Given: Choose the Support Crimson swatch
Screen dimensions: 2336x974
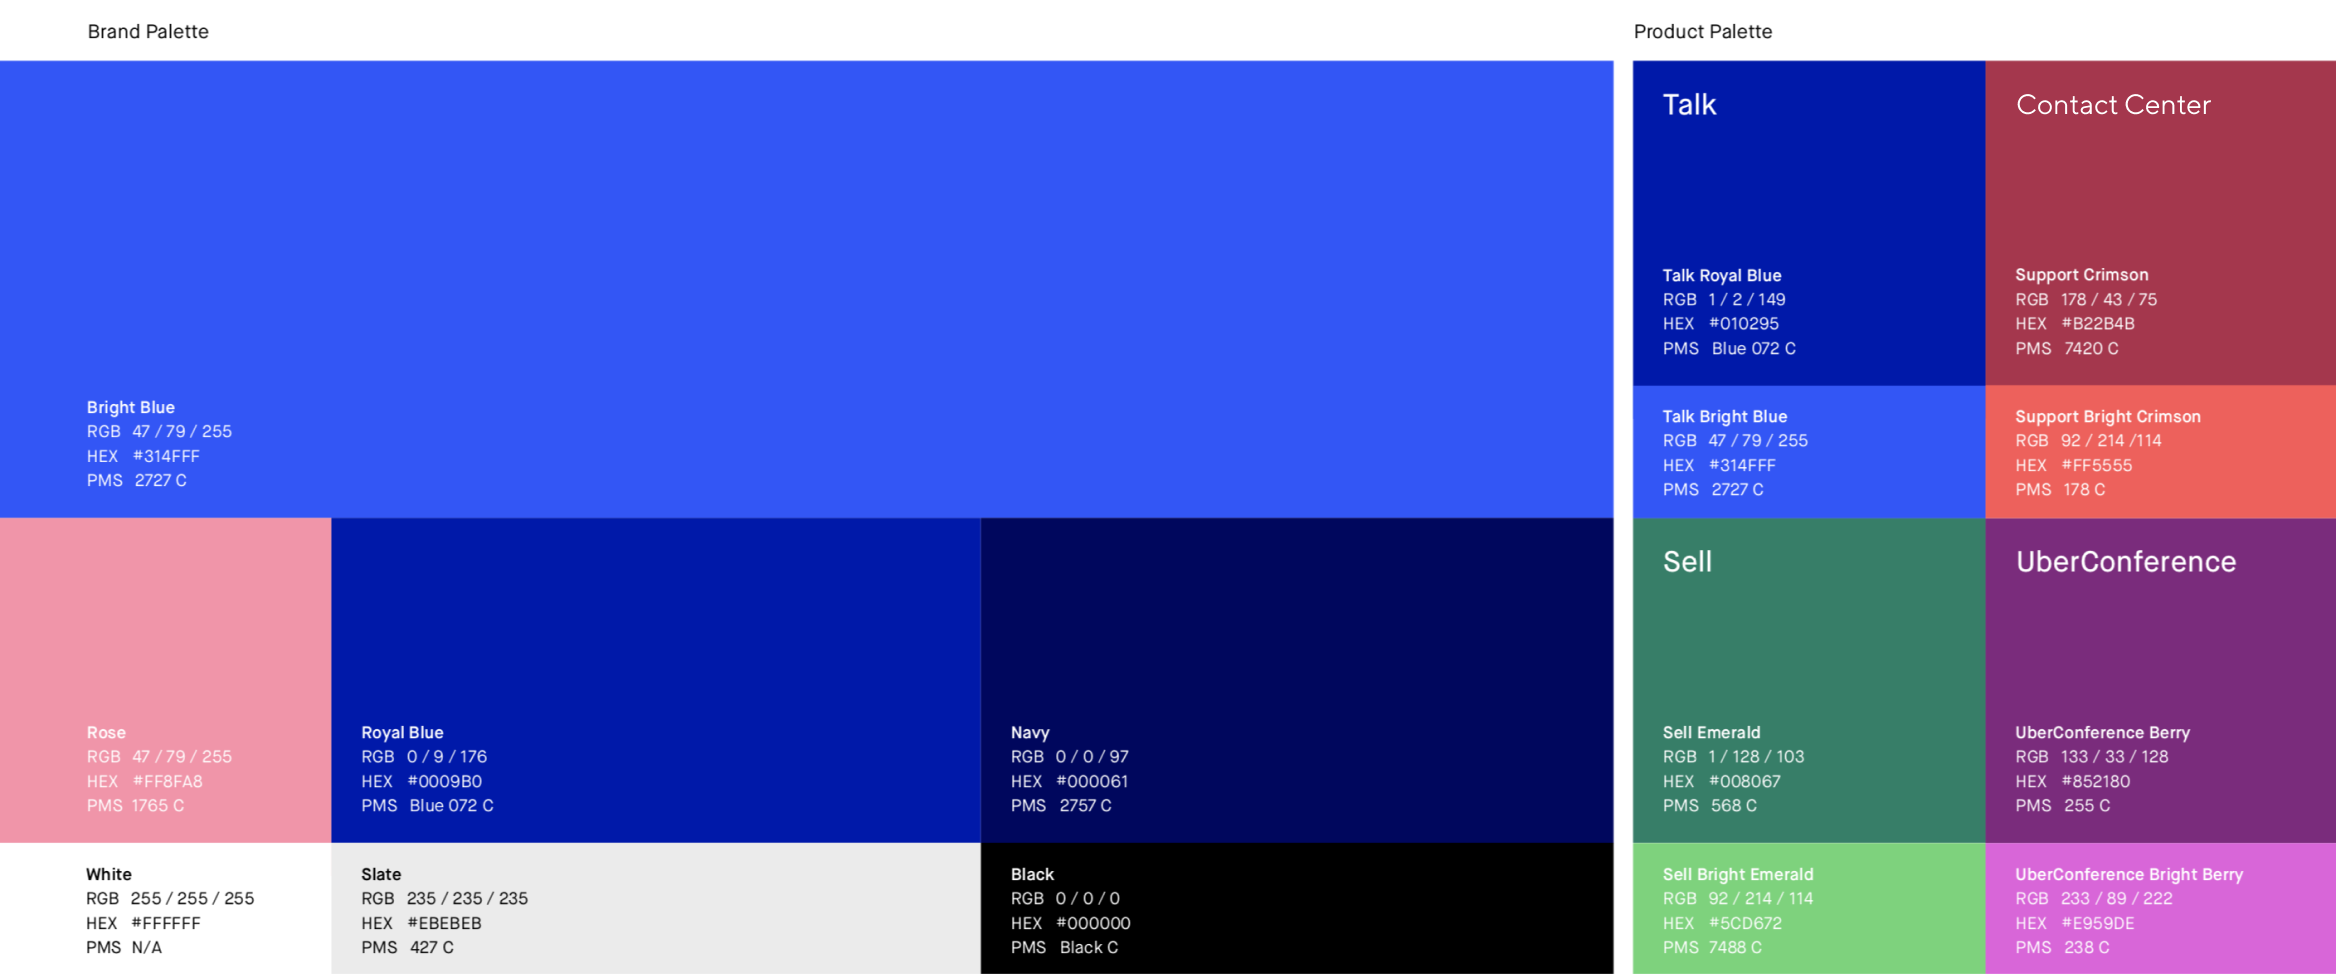Looking at the screenshot, I should pos(2160,223).
